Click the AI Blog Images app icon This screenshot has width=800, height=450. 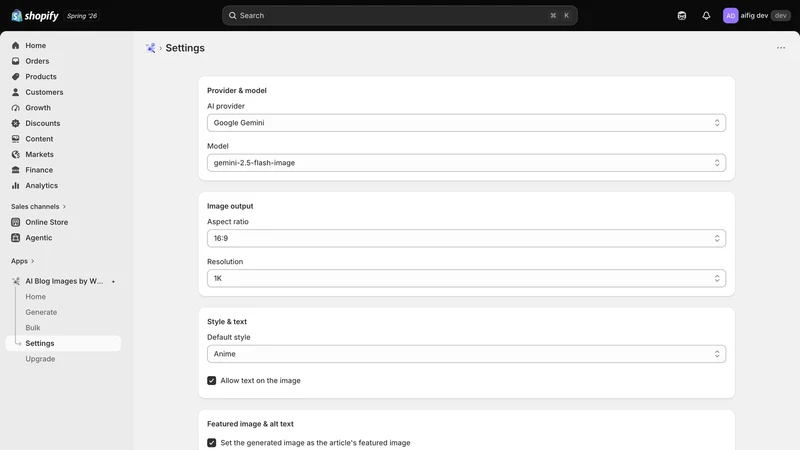[15, 281]
